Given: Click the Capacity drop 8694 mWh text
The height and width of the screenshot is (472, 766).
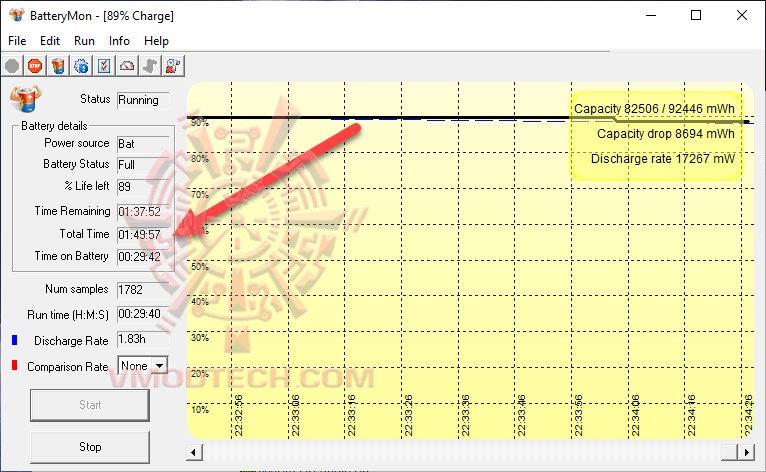Looking at the screenshot, I should coord(665,133).
